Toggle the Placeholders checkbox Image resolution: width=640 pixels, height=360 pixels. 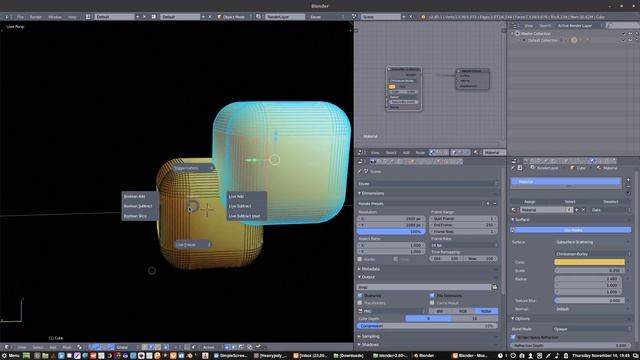tap(360, 303)
